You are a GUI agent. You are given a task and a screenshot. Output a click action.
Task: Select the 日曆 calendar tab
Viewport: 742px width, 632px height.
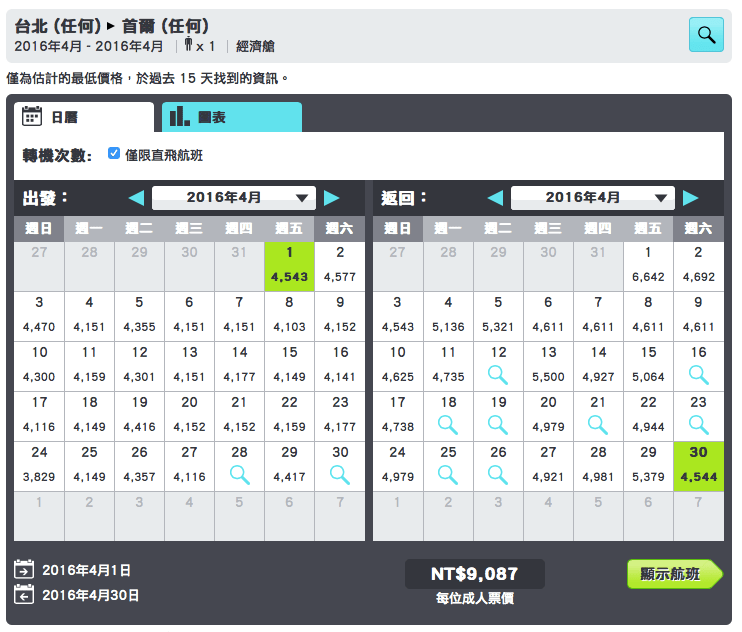(84, 117)
